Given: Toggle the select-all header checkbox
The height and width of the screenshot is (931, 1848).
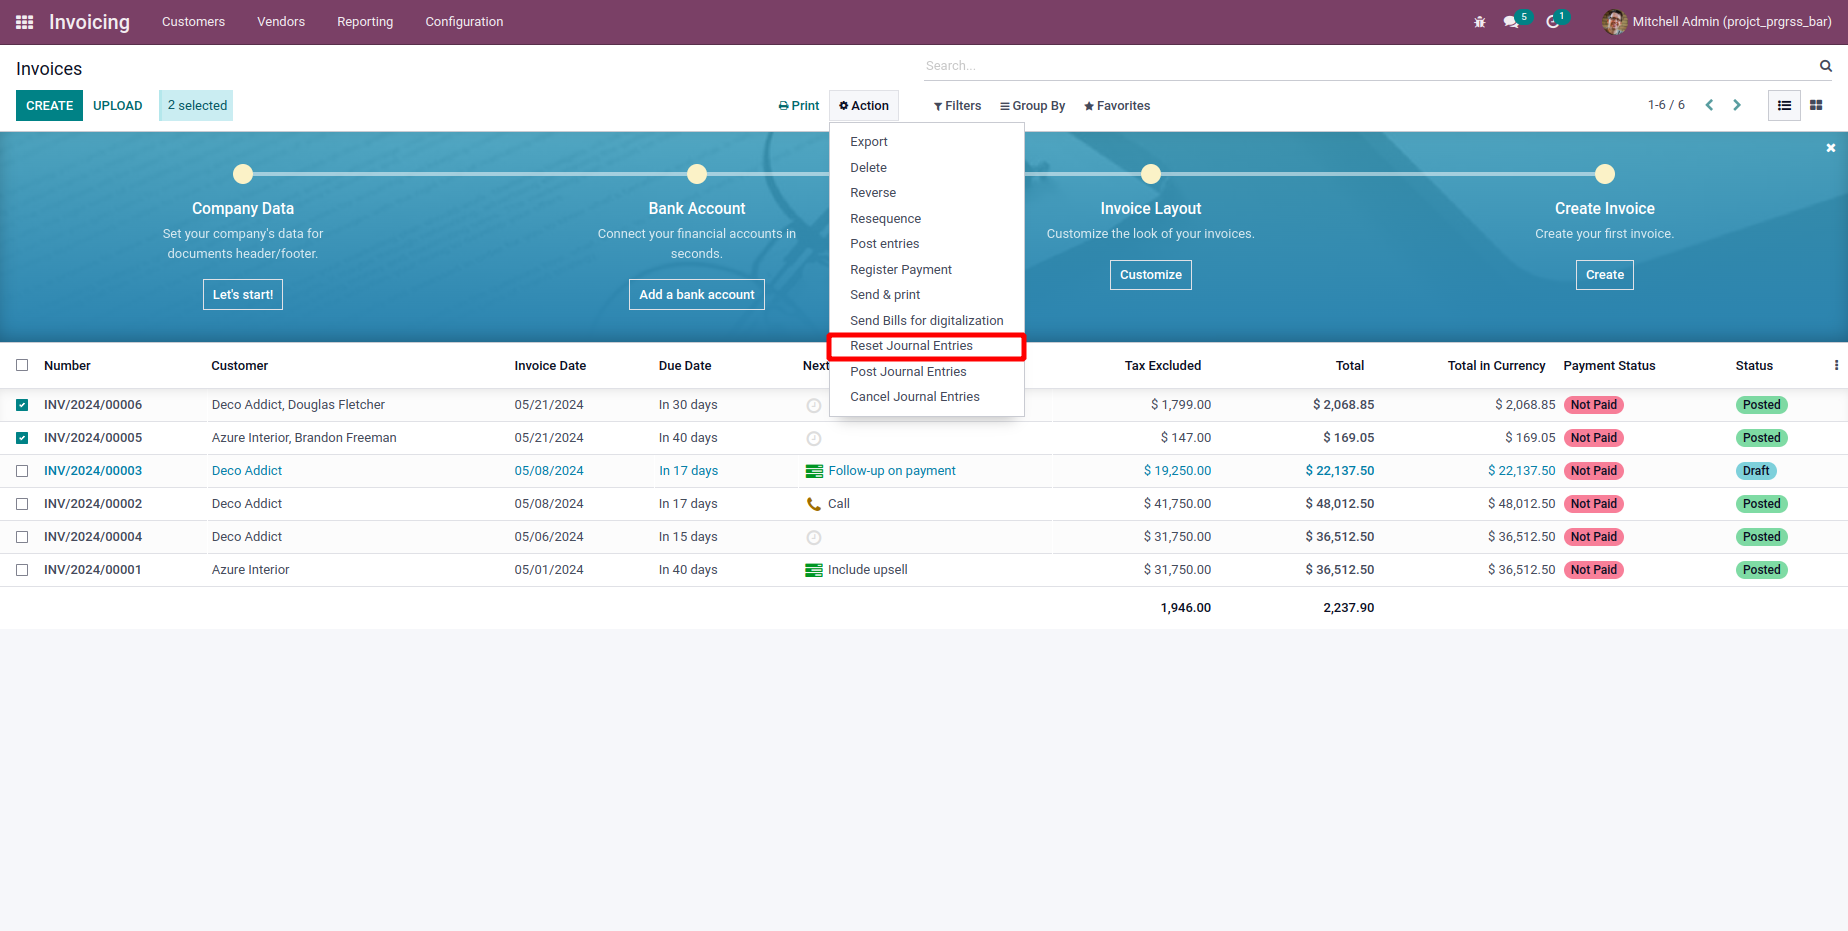Looking at the screenshot, I should pyautogui.click(x=22, y=366).
